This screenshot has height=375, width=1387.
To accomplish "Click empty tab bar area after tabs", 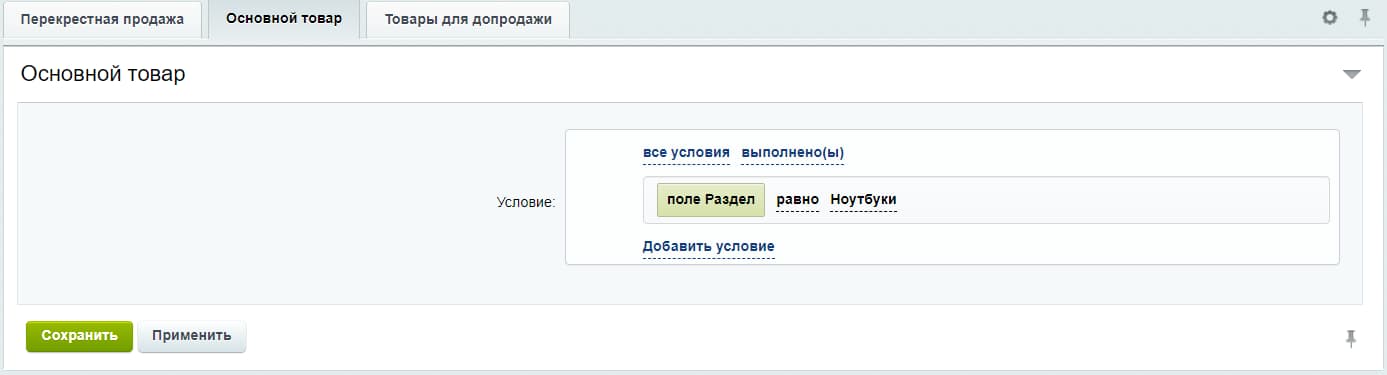I will click(940, 20).
